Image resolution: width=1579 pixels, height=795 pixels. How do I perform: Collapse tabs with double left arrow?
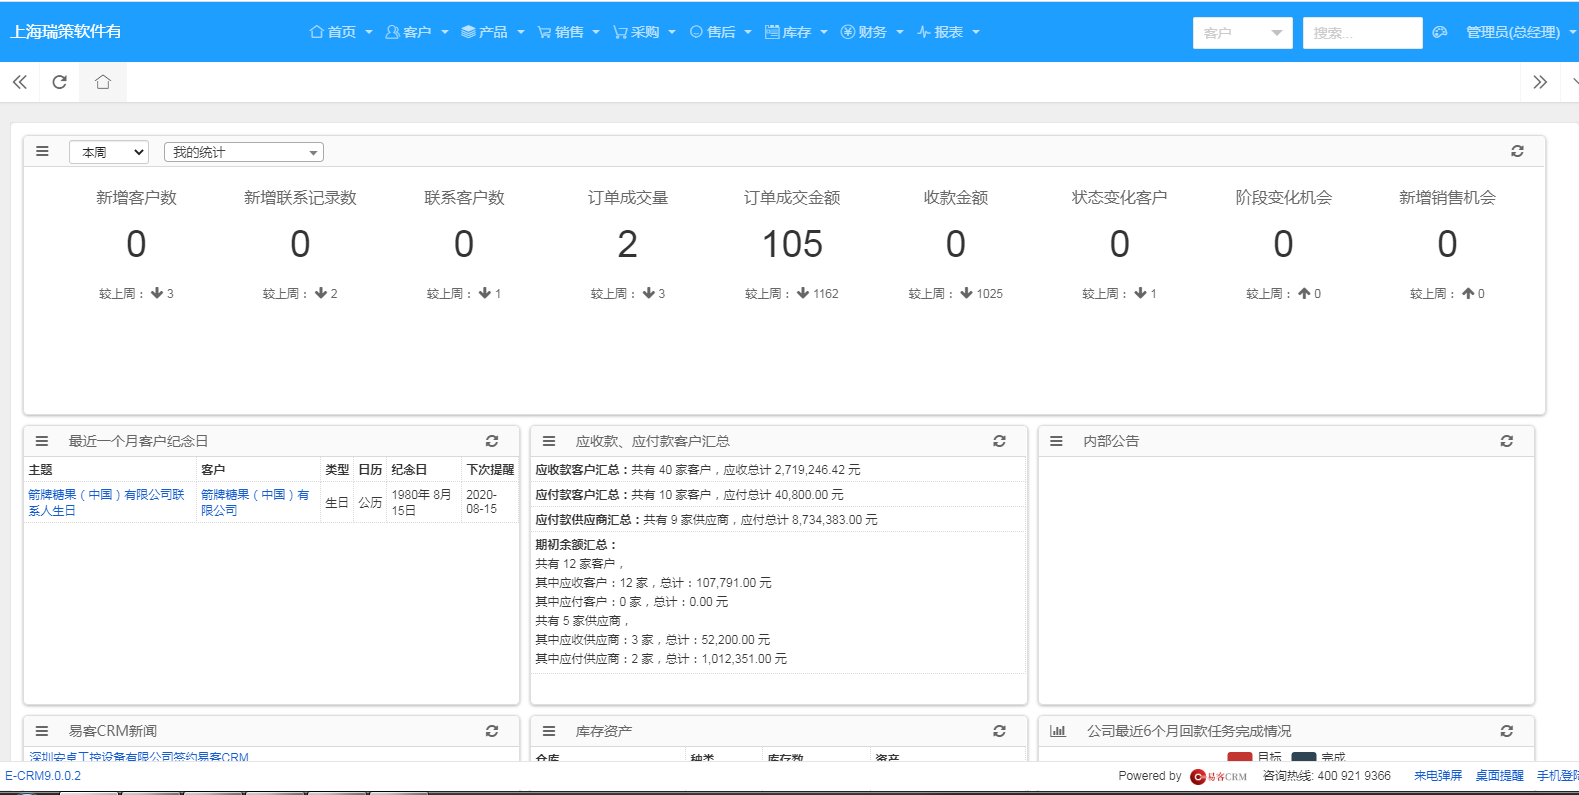click(19, 82)
